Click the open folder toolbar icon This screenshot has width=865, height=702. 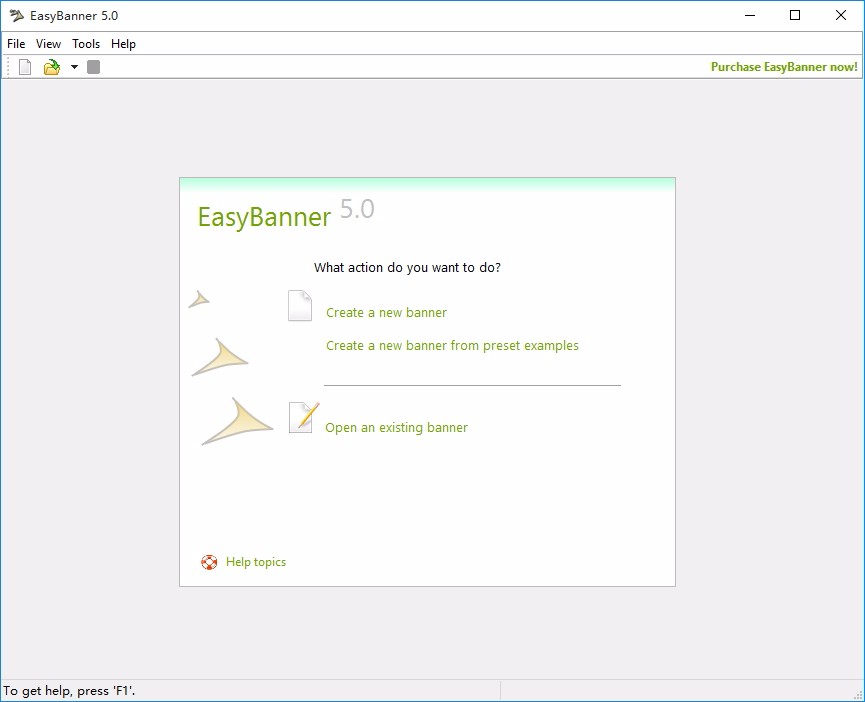pyautogui.click(x=52, y=67)
